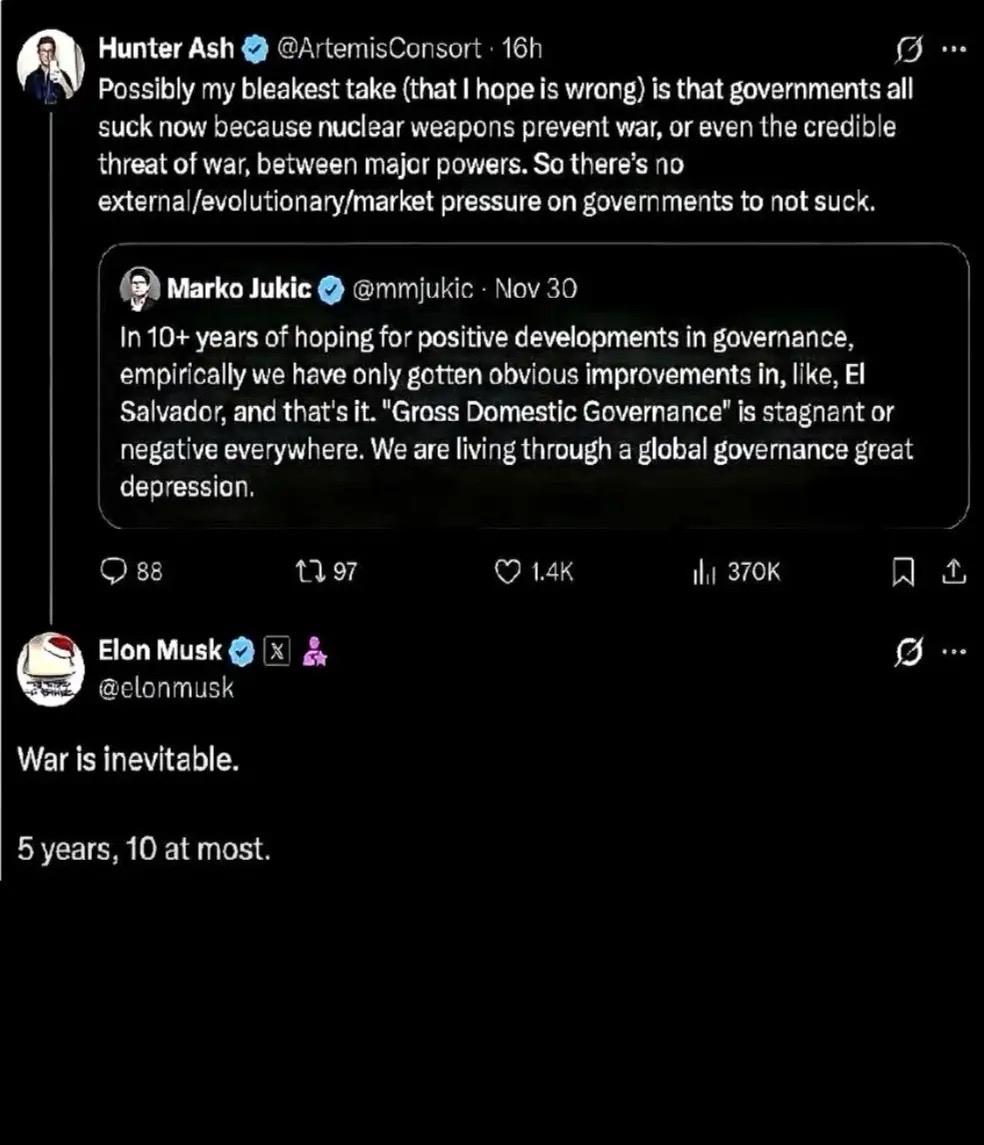The height and width of the screenshot is (1145, 984).
Task: Open Hunter Ash's profile picture
Action: click(51, 66)
